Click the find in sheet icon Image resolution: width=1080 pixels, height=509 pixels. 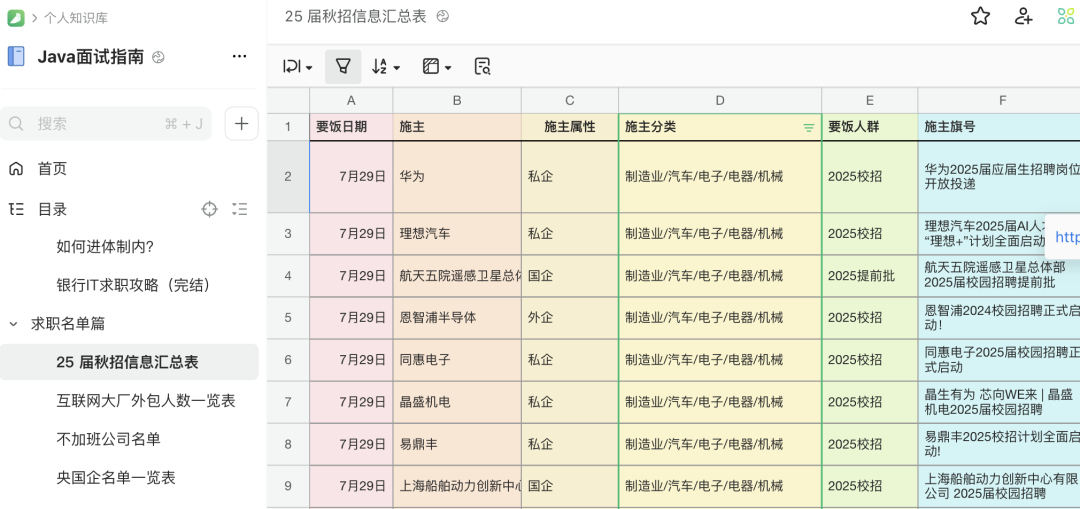point(483,67)
